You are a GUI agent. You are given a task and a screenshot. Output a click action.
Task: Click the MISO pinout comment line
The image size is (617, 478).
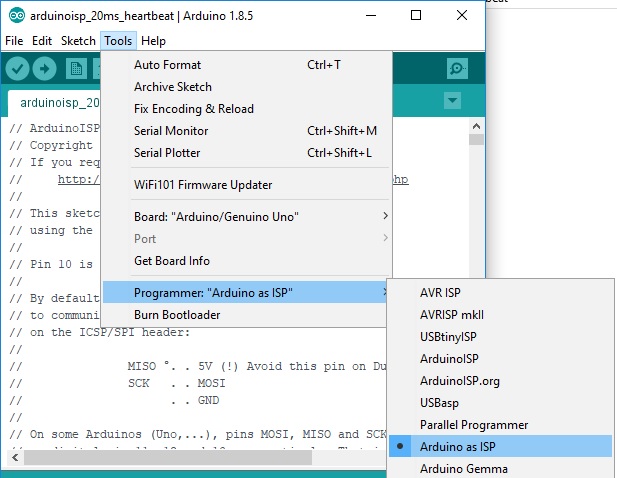click(198, 366)
